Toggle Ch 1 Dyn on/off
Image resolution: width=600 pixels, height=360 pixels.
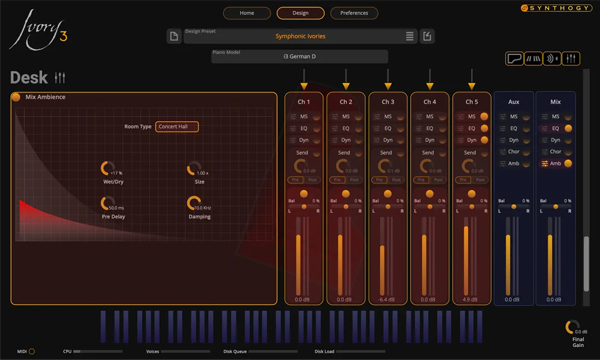tap(316, 140)
